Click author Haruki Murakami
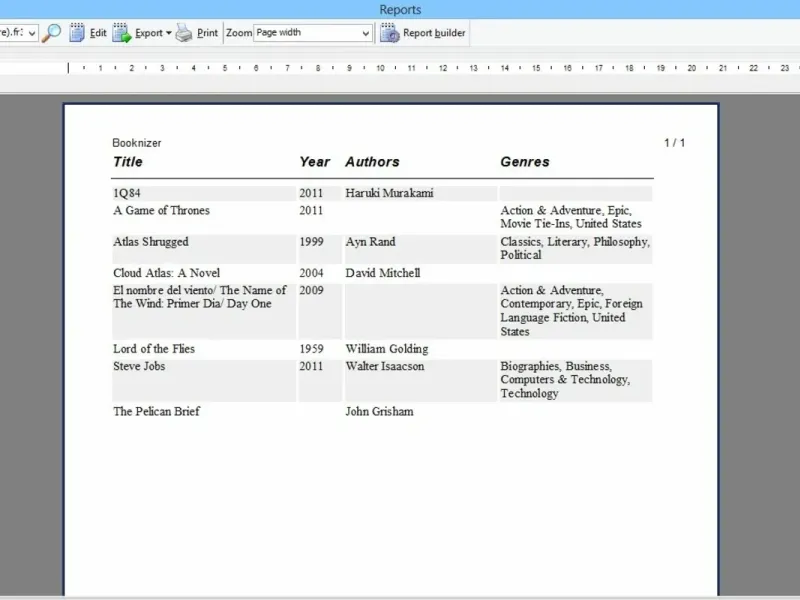 point(389,193)
